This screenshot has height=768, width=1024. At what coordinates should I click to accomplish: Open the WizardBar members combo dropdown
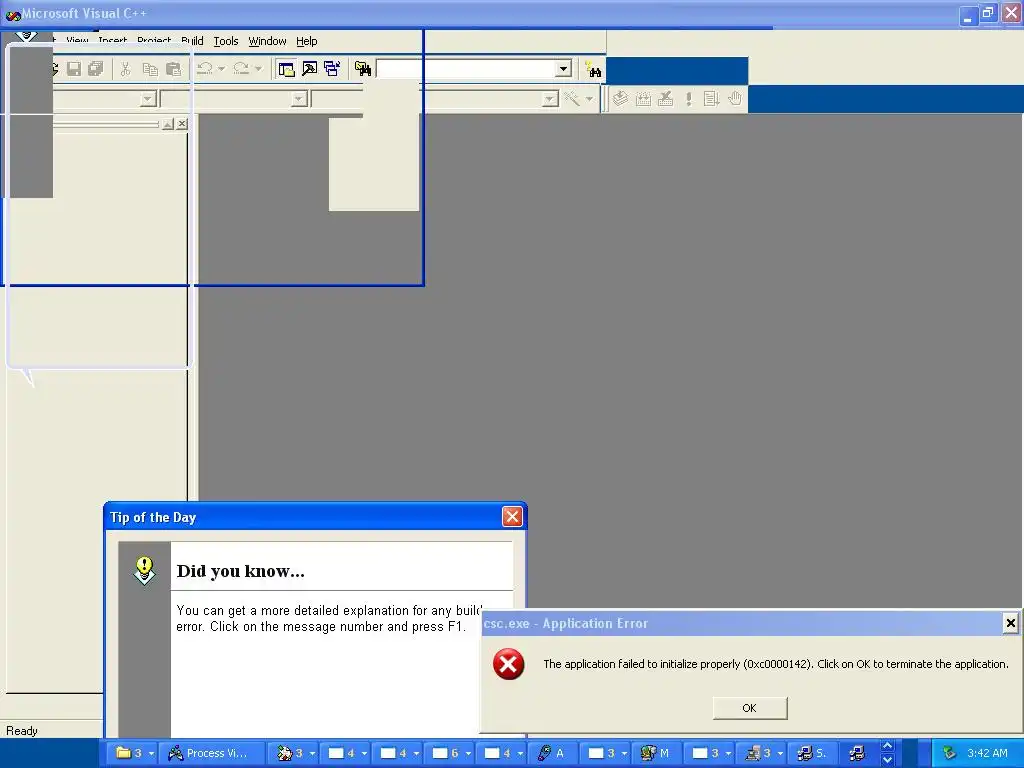[x=550, y=99]
